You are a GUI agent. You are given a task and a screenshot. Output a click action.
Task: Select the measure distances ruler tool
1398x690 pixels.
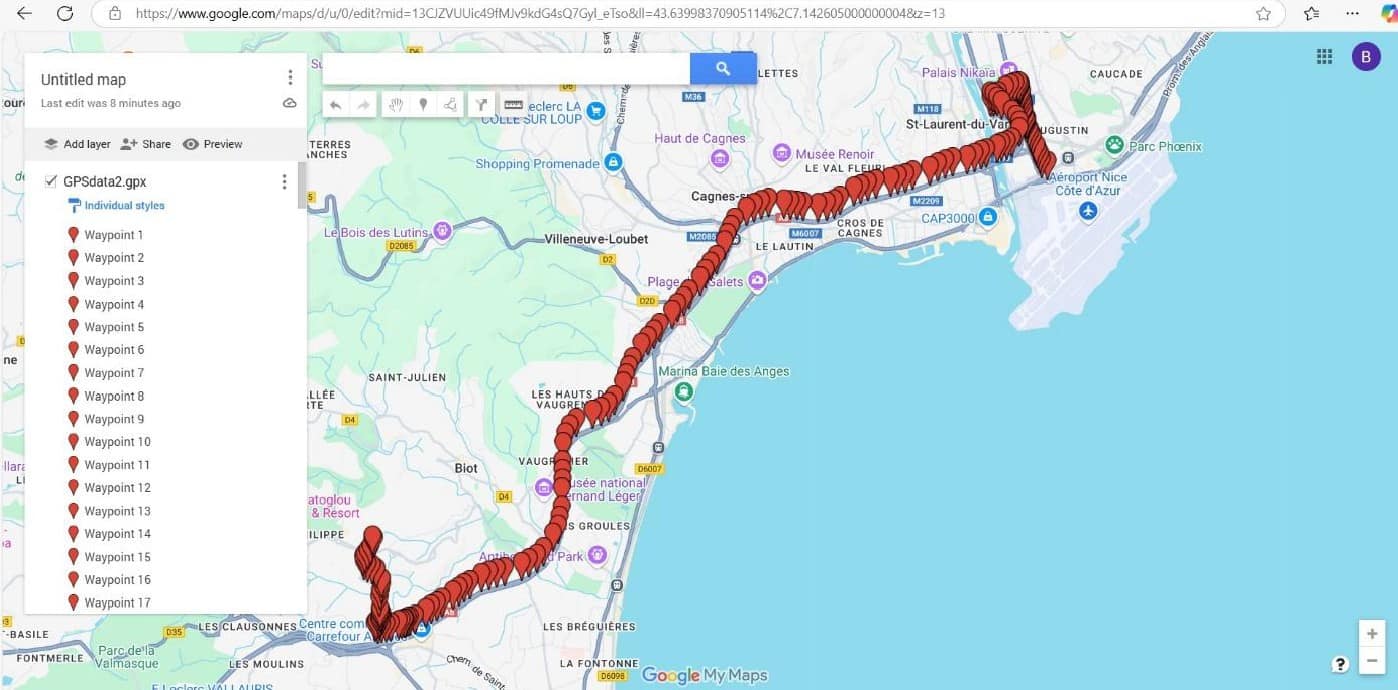(x=513, y=104)
